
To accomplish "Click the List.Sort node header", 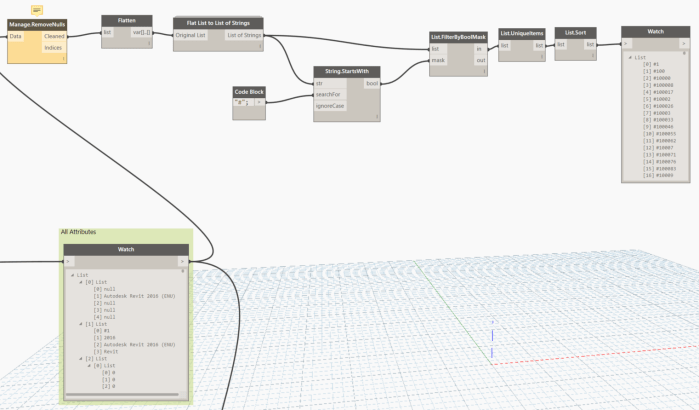I will coord(576,32).
